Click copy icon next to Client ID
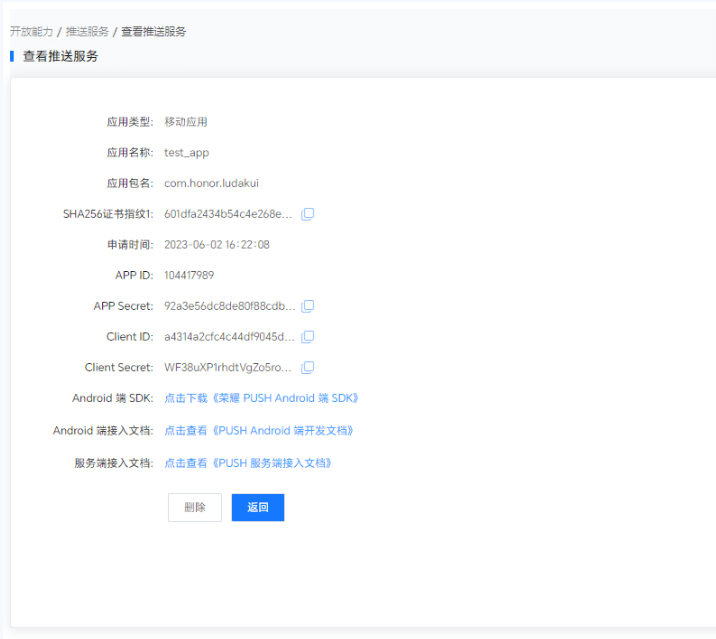Screen dimensions: 716x639 click(x=308, y=337)
